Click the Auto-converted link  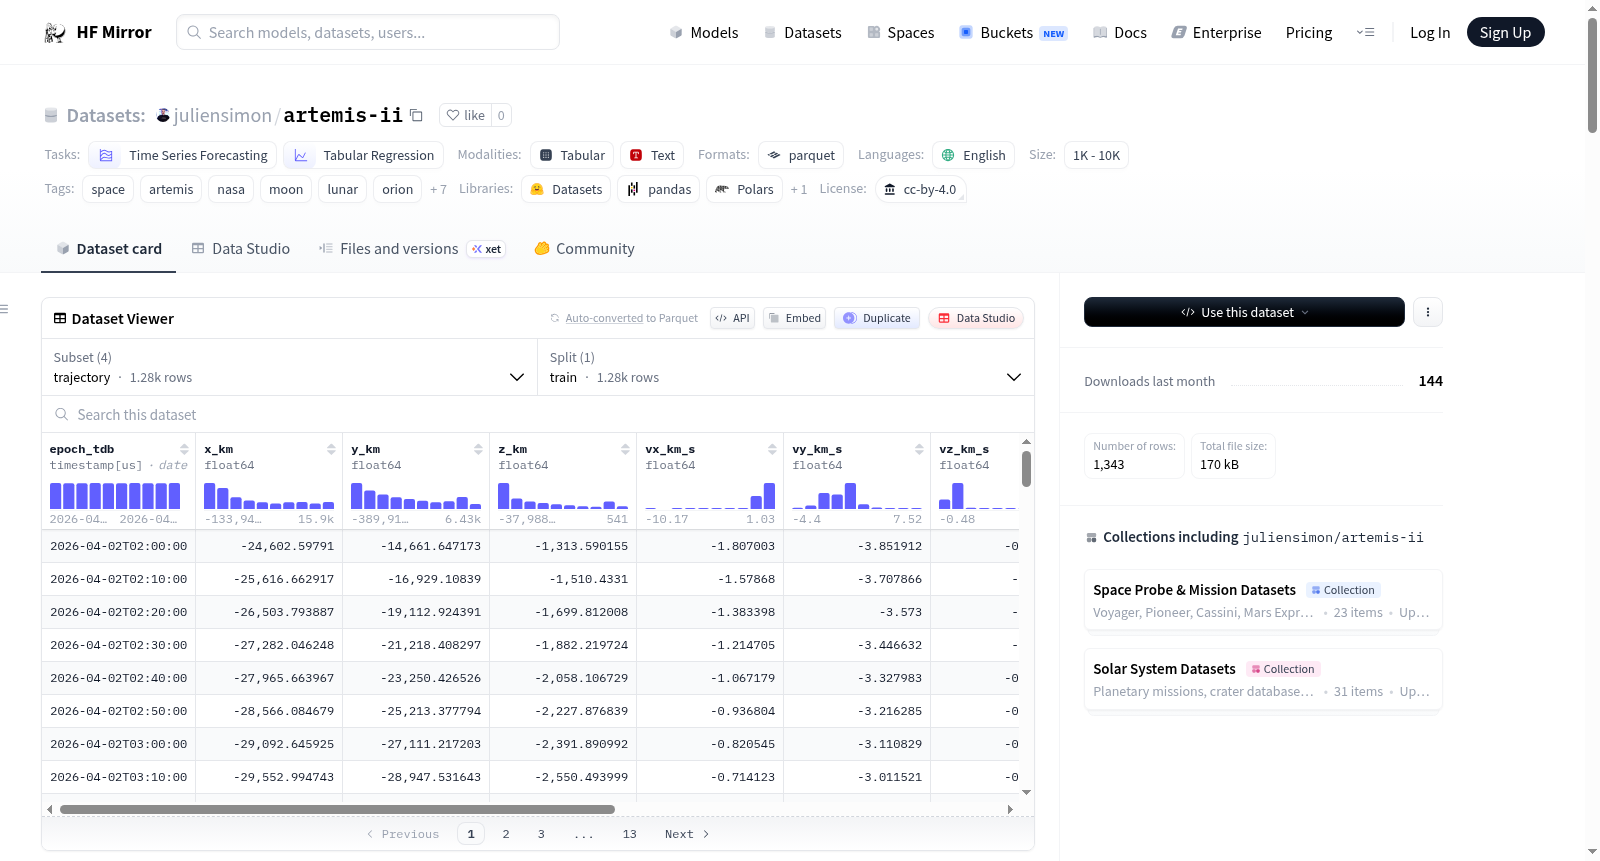point(604,318)
